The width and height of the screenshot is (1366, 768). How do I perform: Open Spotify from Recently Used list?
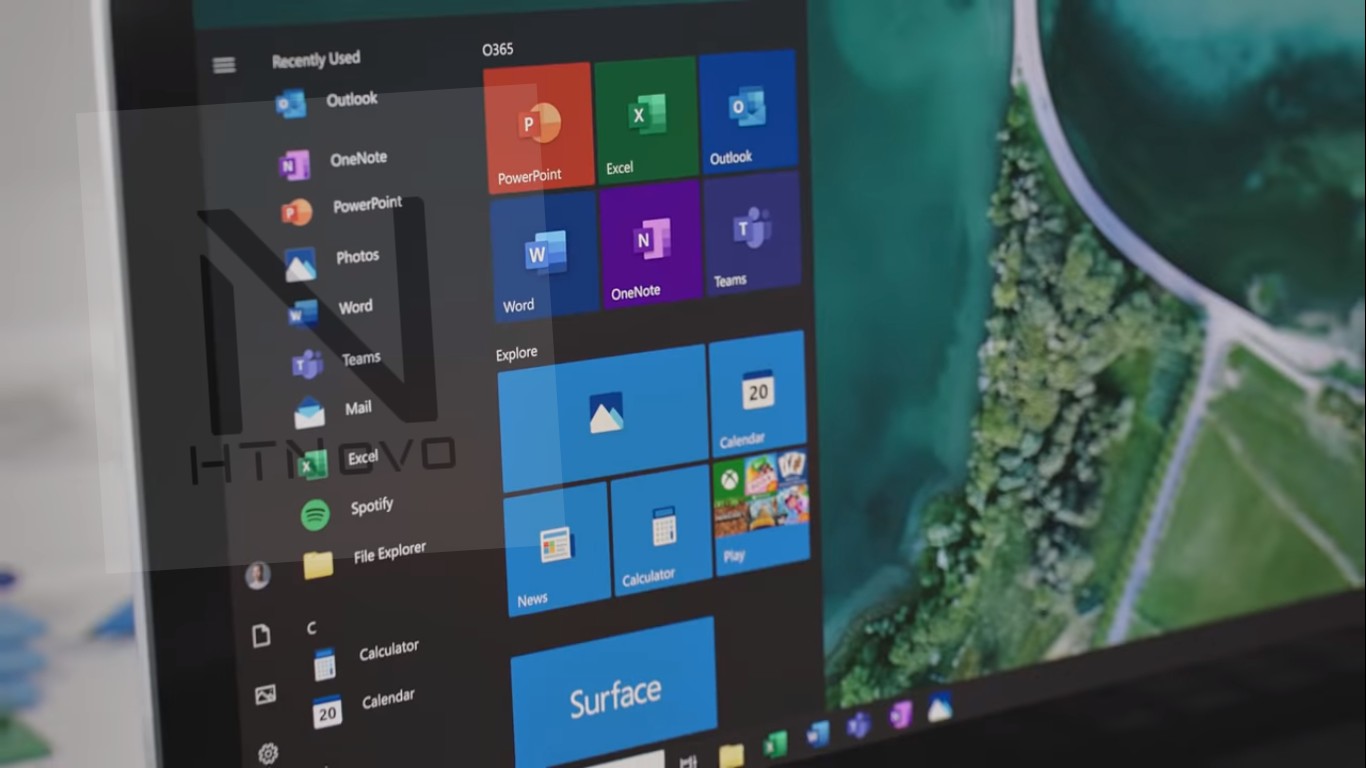point(348,510)
